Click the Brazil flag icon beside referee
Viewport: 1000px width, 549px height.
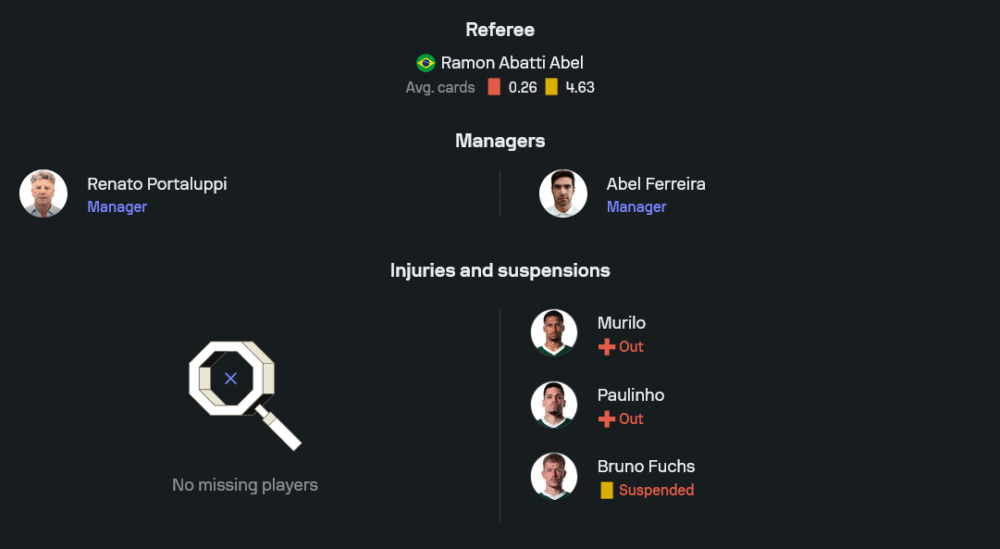(426, 63)
